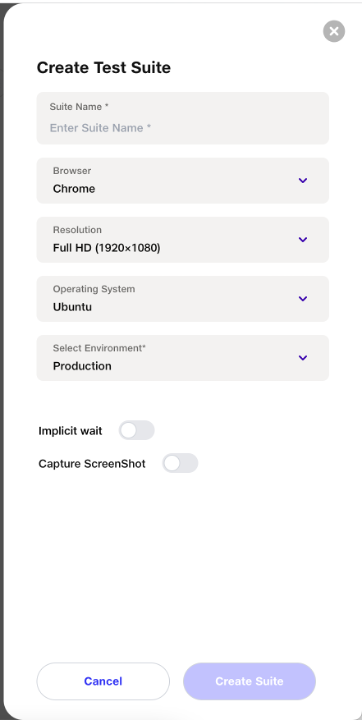This screenshot has width=362, height=720.
Task: Click the Browser field chevron arrow
Action: [x=303, y=180]
